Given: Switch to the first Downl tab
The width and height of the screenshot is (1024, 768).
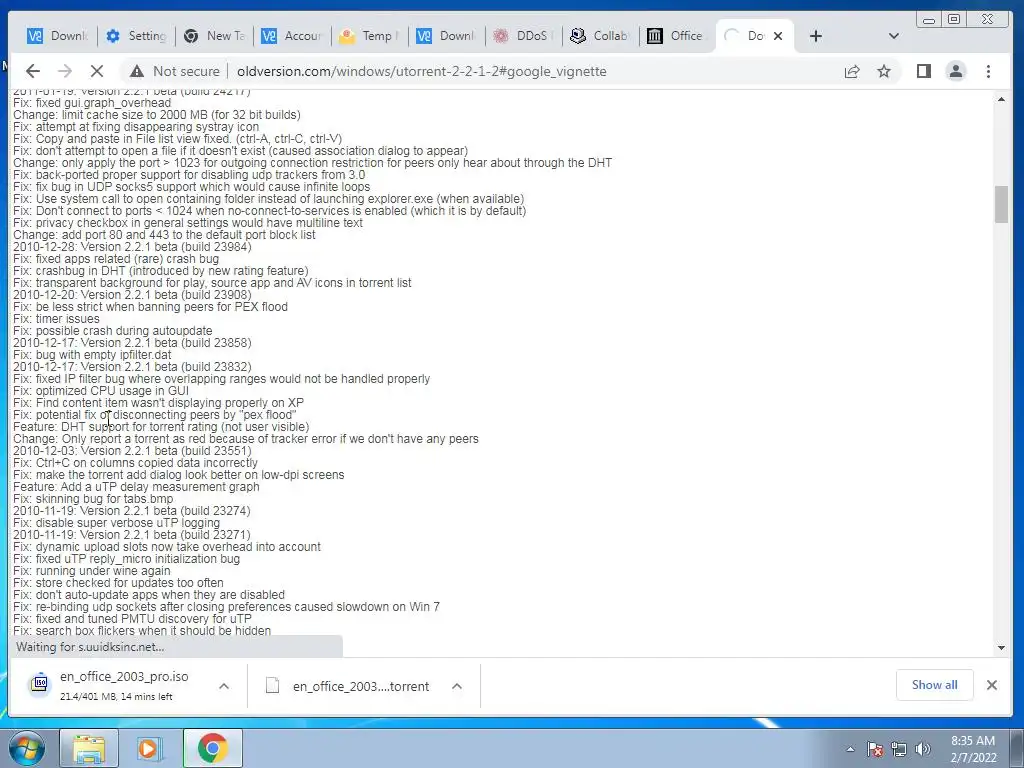Looking at the screenshot, I should [x=57, y=36].
